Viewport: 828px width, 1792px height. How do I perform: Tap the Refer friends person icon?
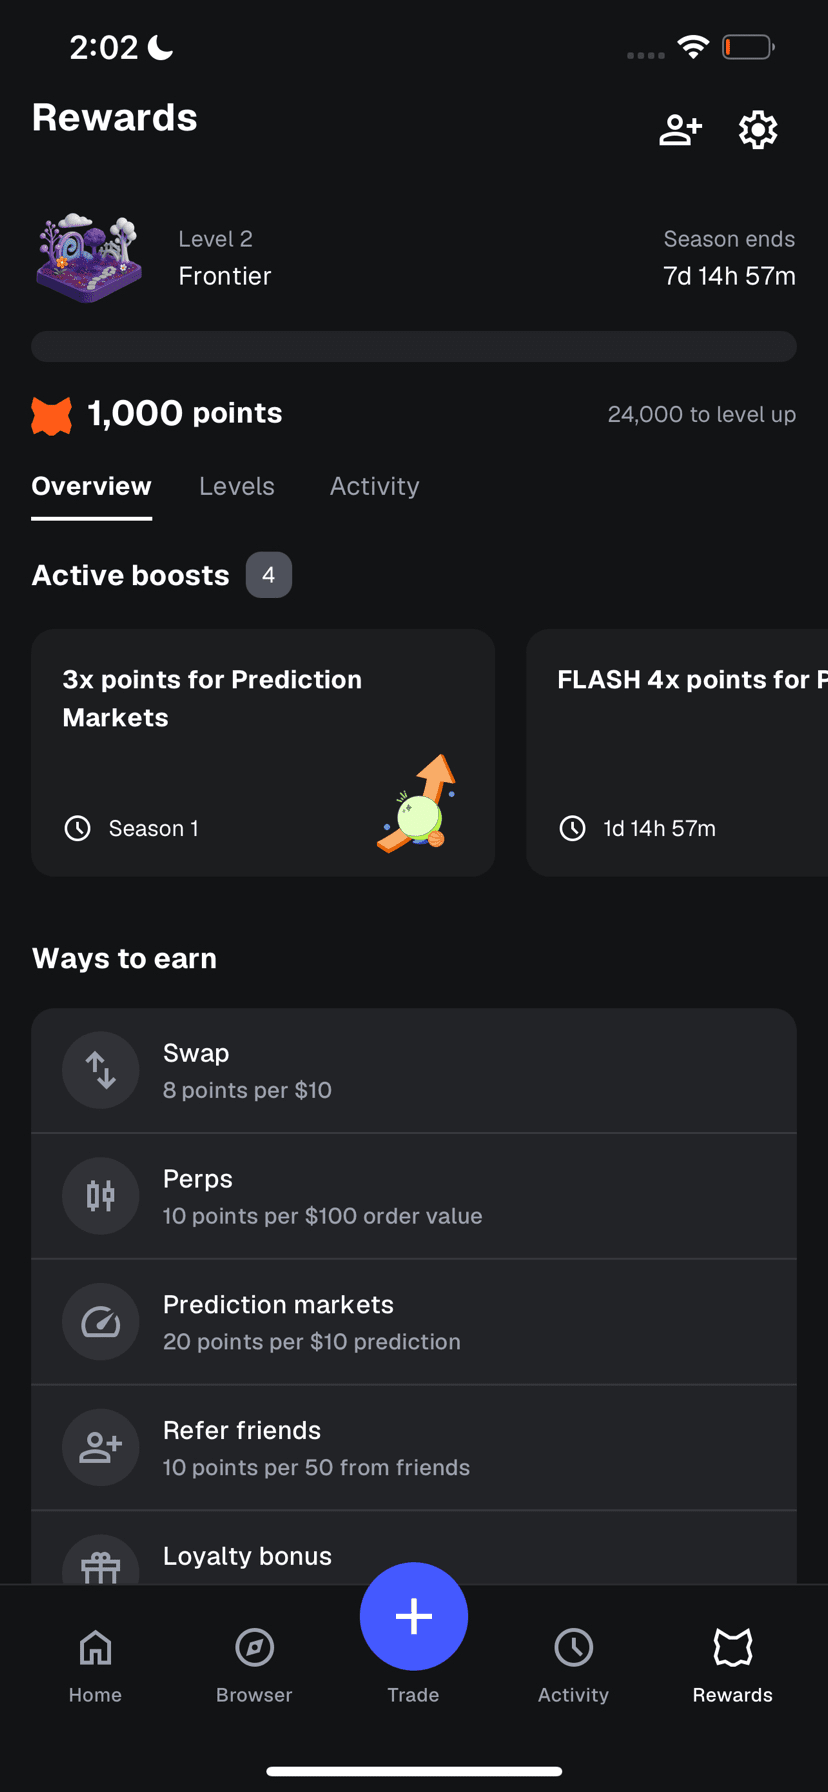(101, 1448)
